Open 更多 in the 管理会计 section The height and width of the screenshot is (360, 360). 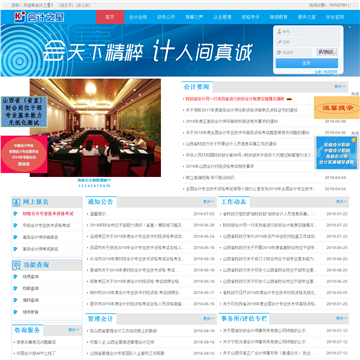209,319
